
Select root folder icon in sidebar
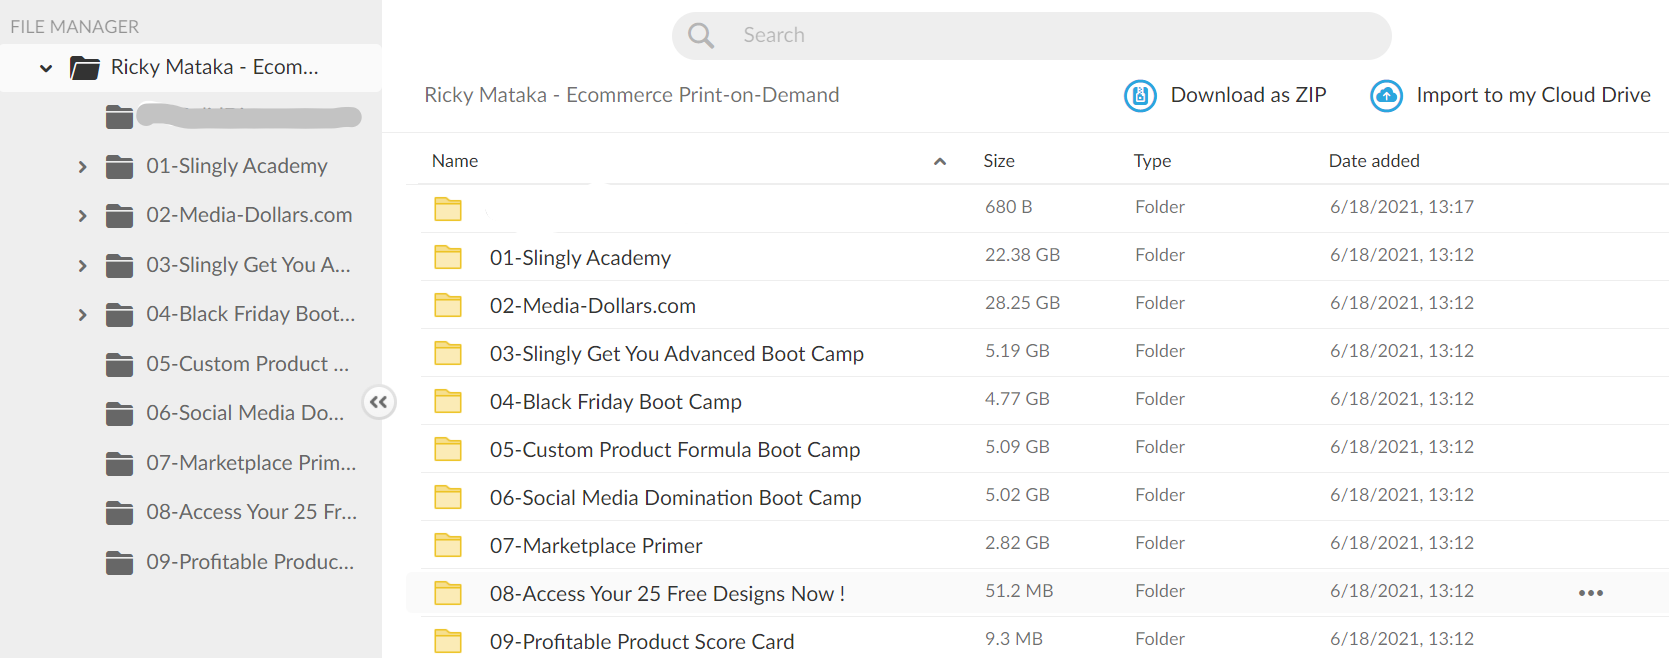point(85,68)
